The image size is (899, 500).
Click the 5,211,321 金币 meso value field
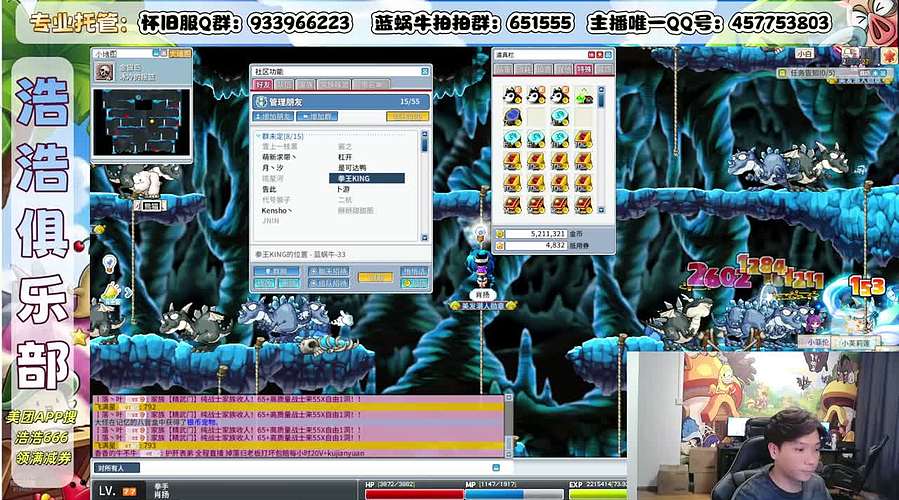[536, 234]
